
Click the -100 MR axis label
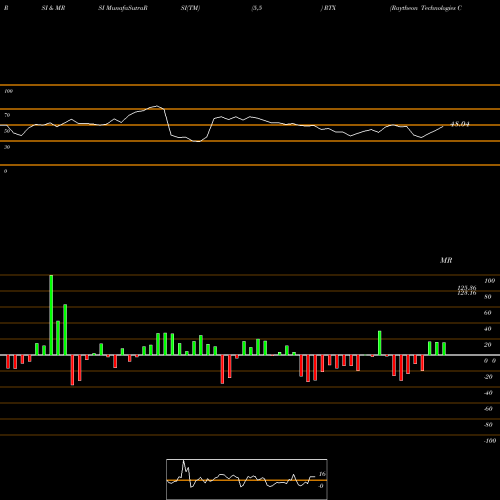490,441
